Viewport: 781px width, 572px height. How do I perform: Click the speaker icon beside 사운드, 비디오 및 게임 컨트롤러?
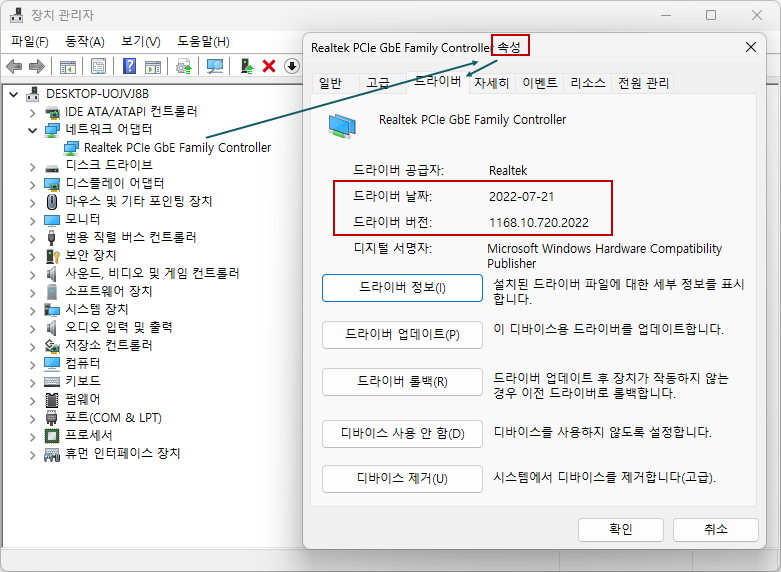[x=51, y=274]
